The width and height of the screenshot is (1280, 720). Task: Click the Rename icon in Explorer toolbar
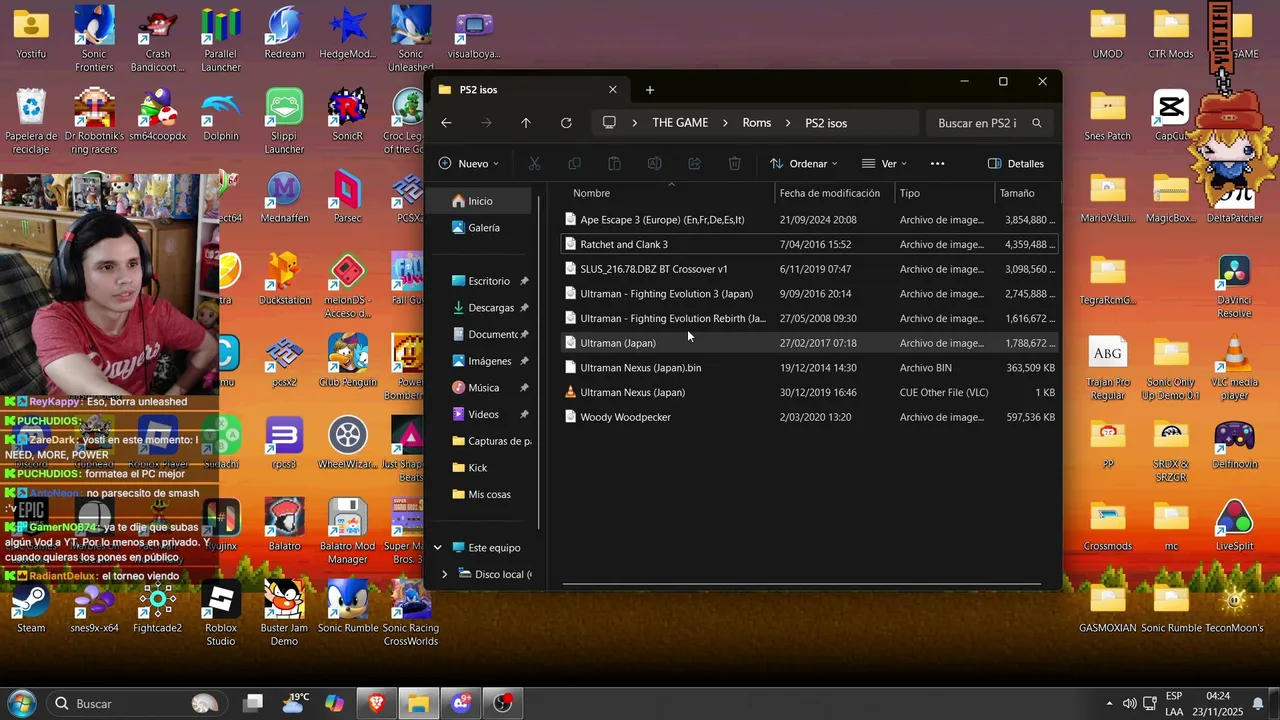tap(654, 163)
